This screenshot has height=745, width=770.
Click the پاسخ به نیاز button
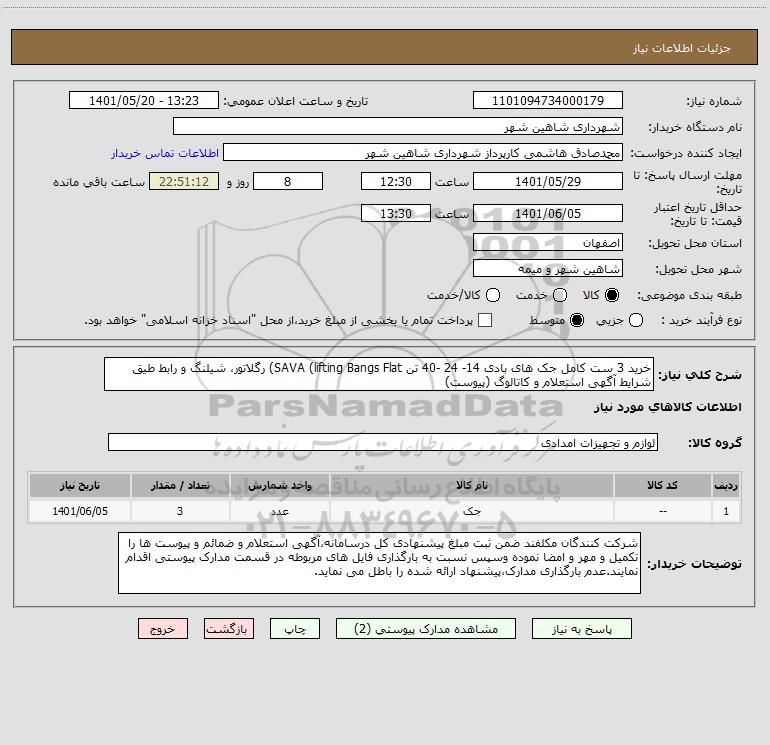click(x=581, y=629)
